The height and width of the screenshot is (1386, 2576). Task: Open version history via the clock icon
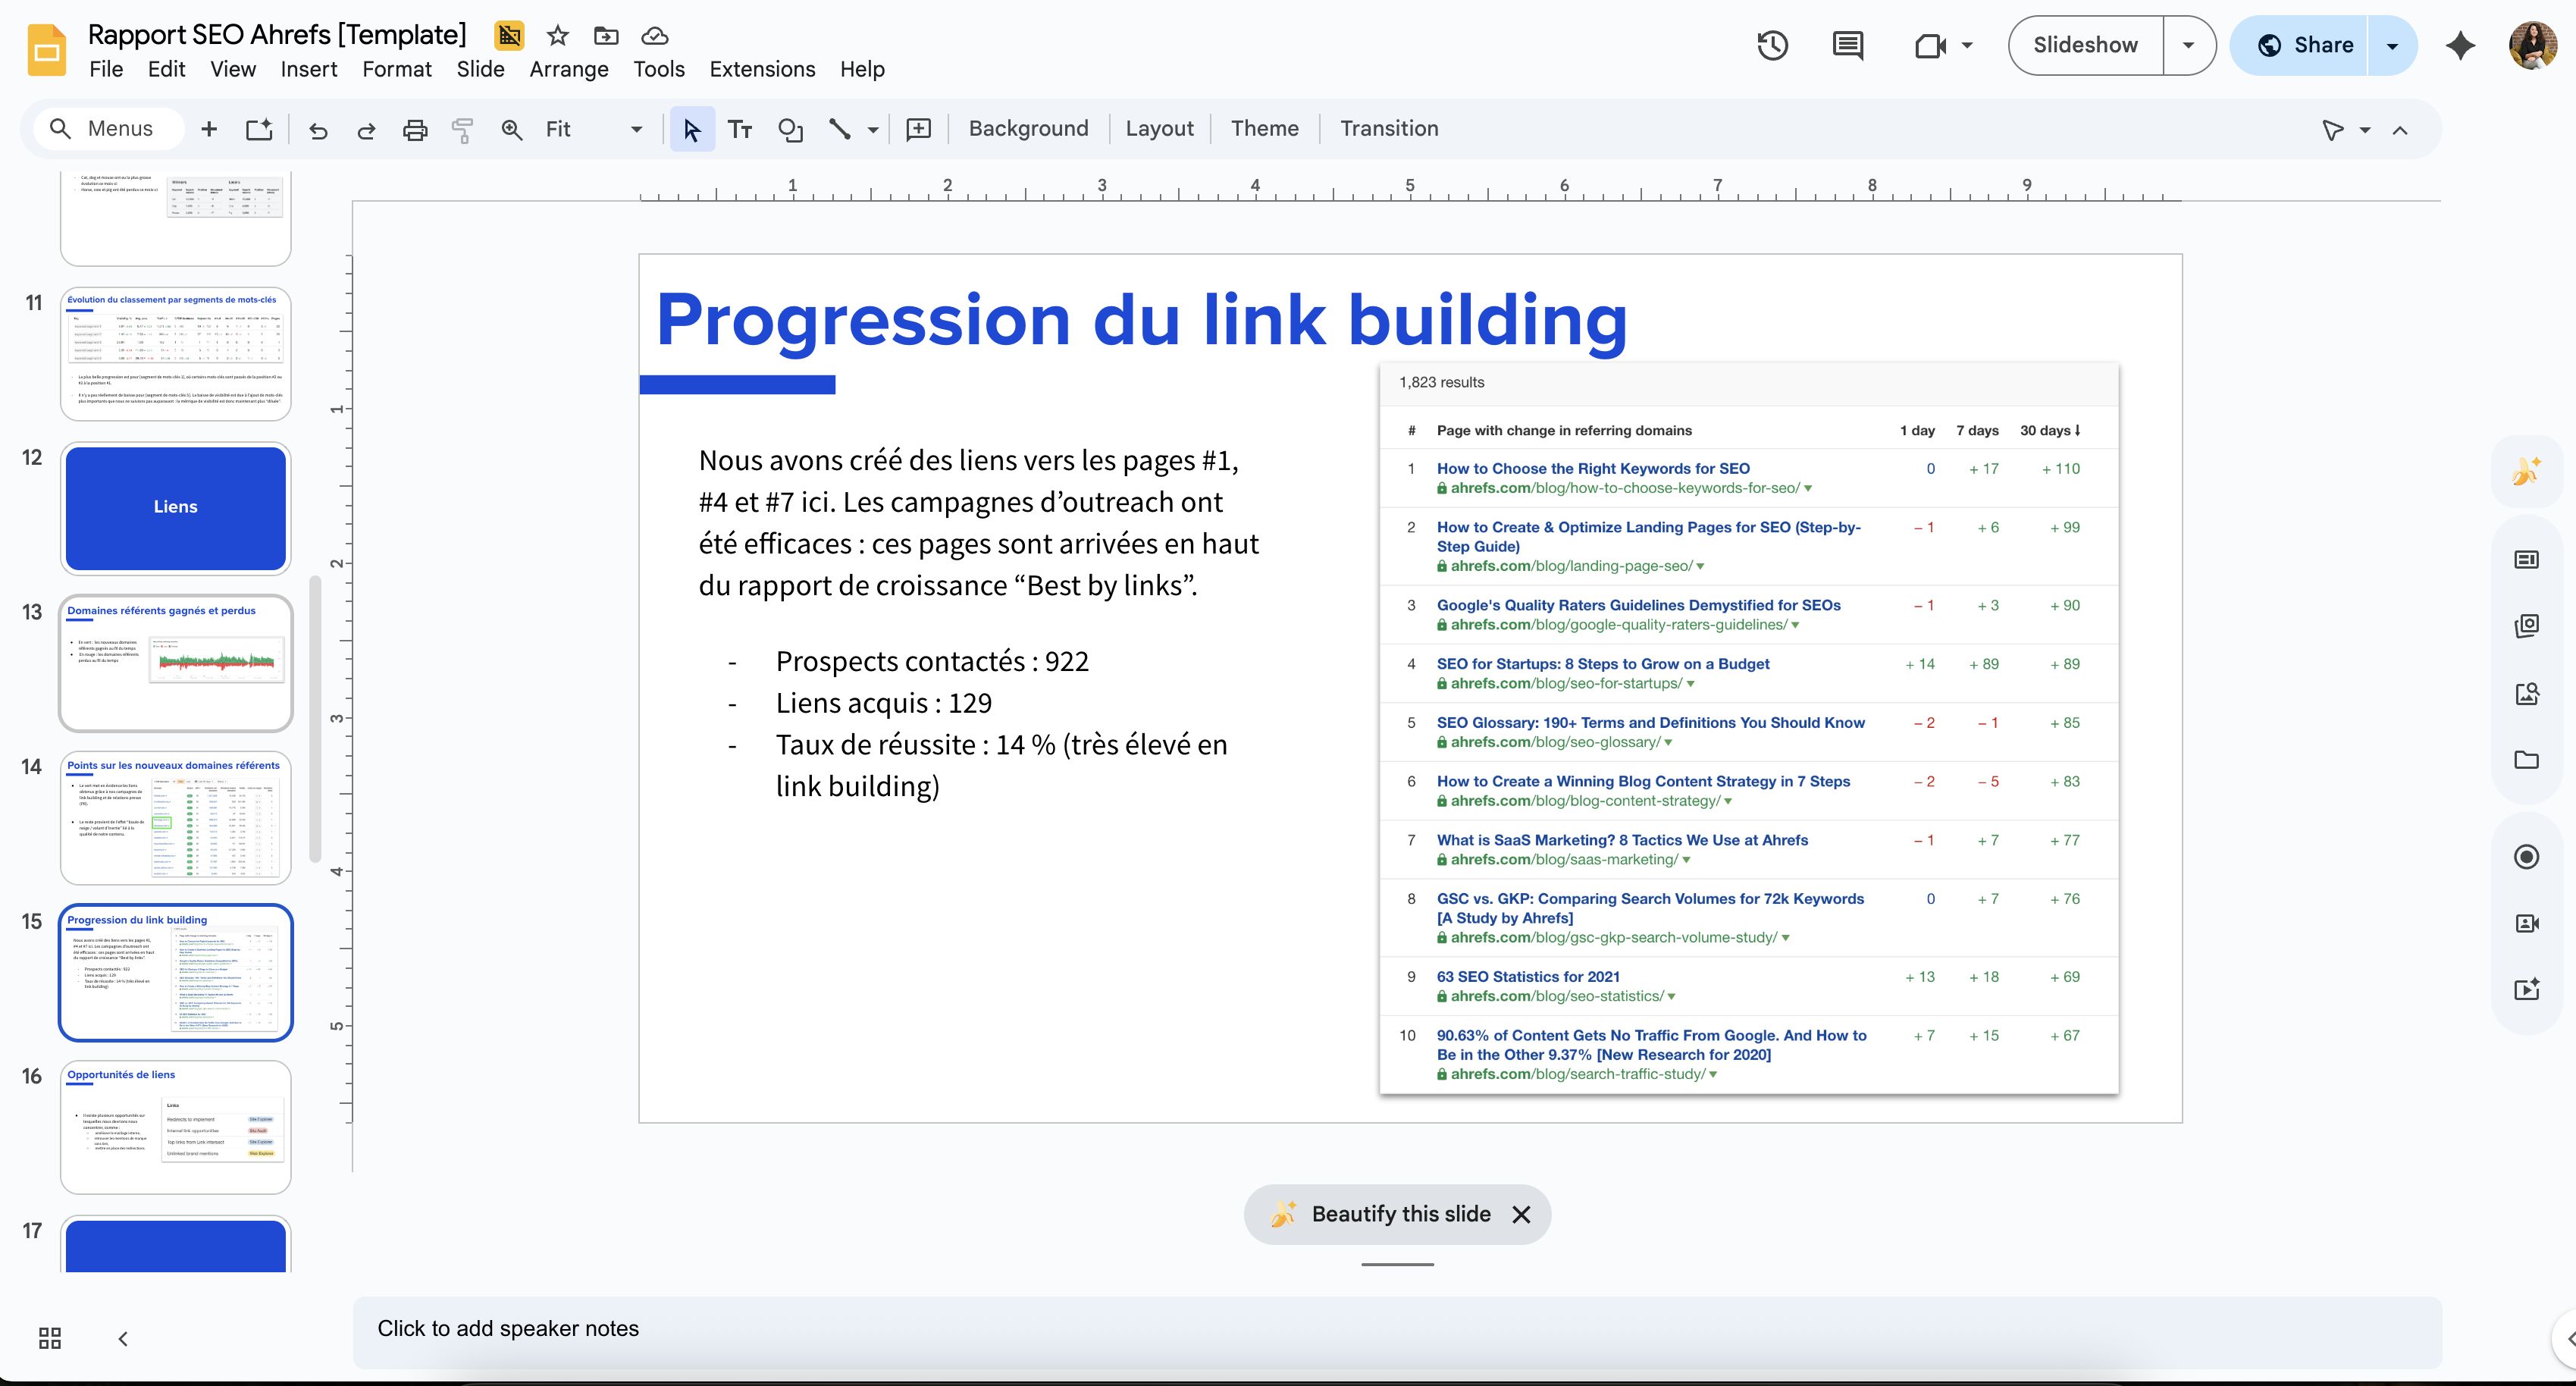pos(1772,45)
